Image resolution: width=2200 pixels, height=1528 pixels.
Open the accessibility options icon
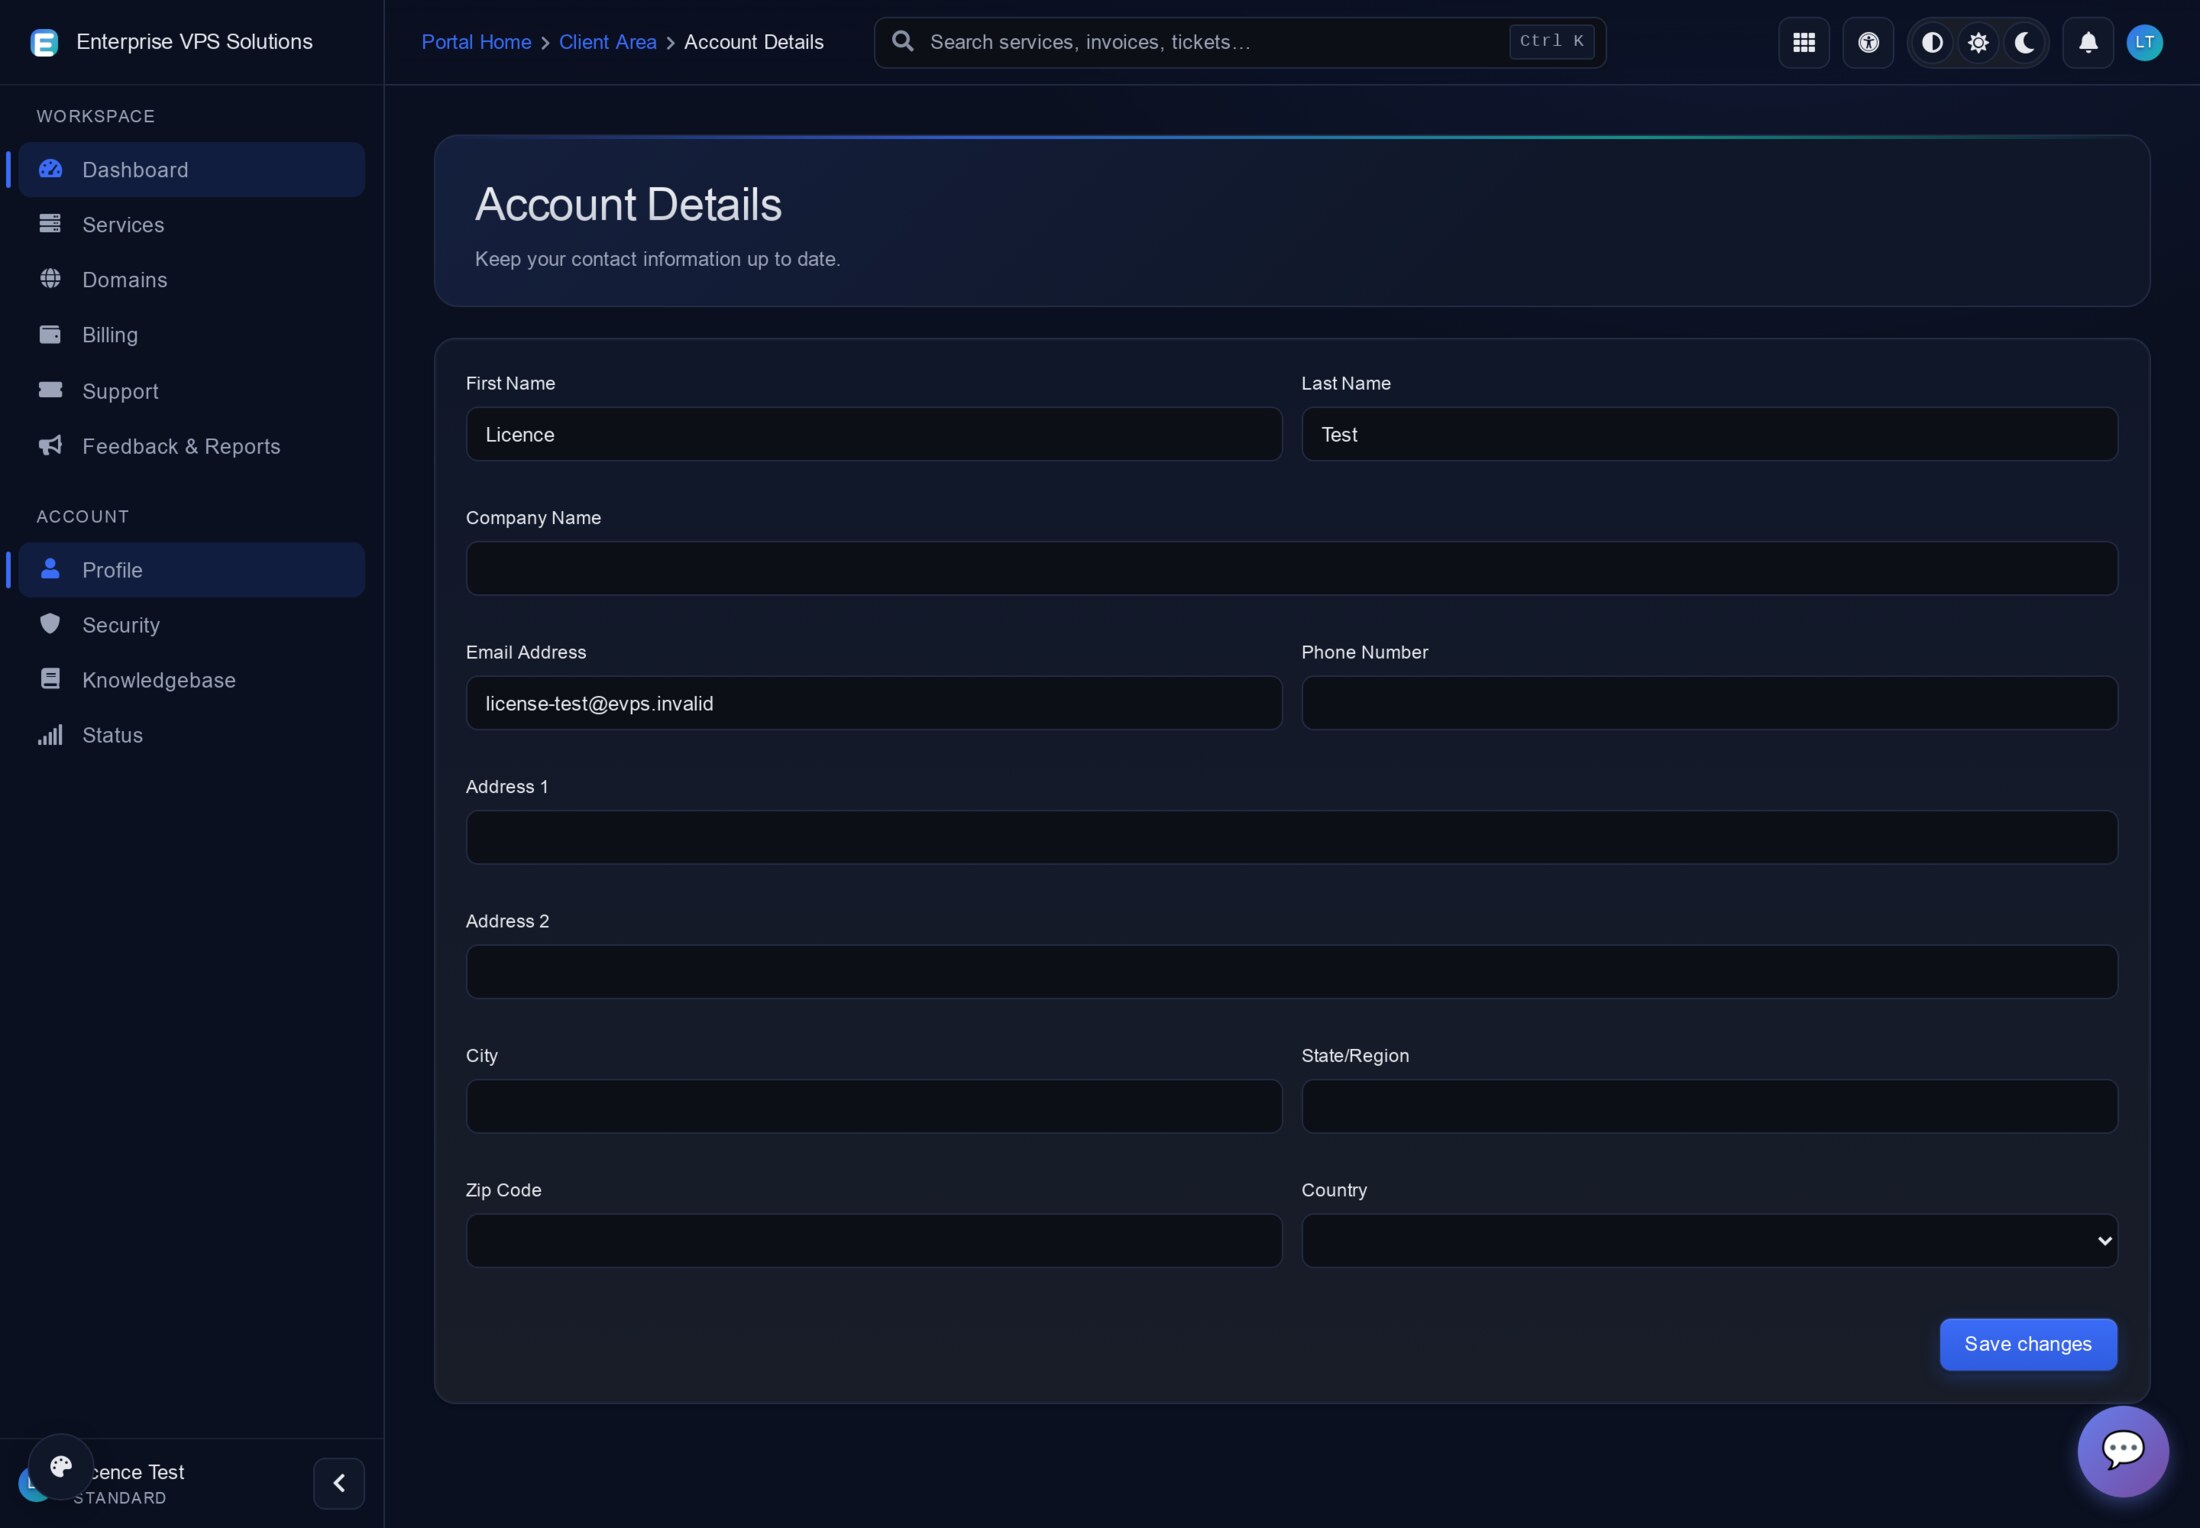[x=1868, y=42]
